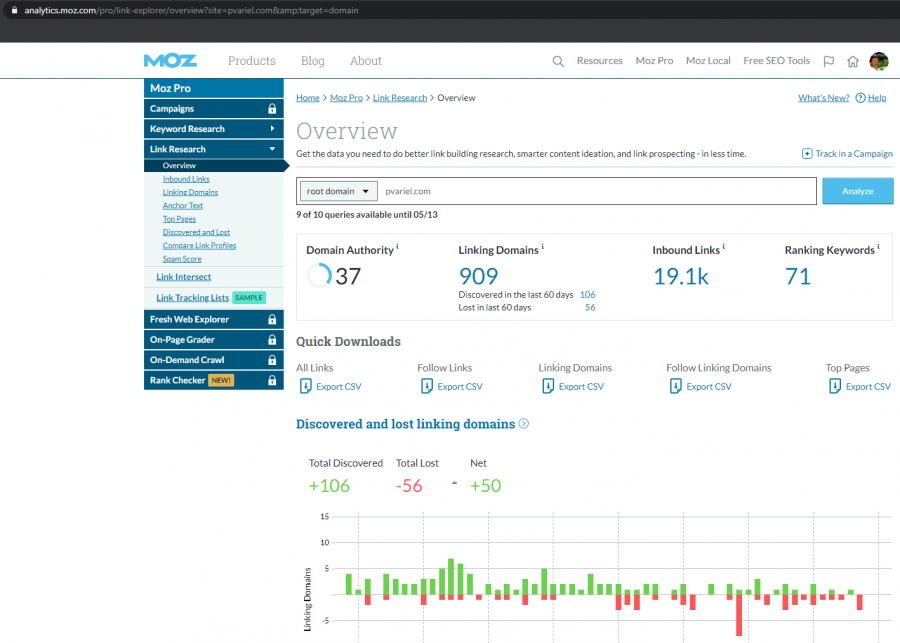Click the Moz logo

tap(170, 61)
